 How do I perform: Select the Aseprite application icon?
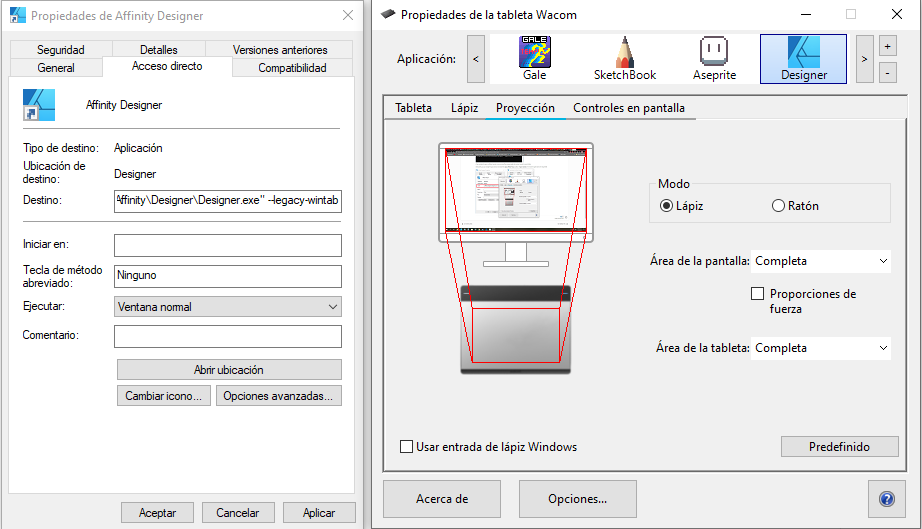tap(714, 58)
